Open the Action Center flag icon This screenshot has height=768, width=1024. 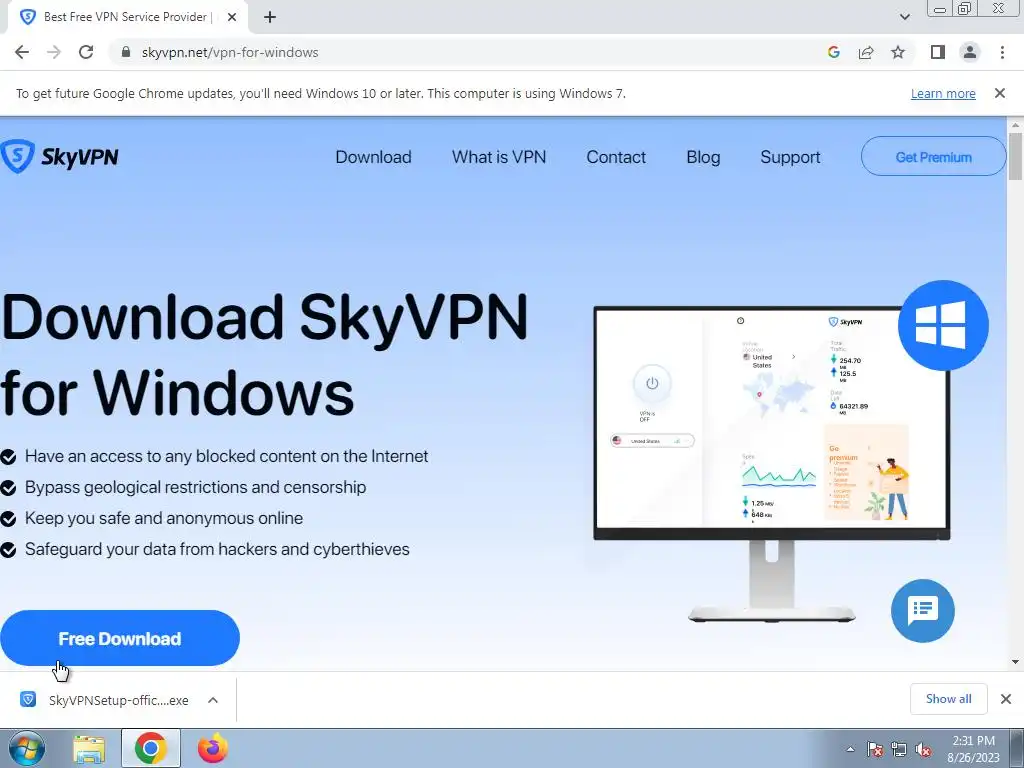pyautogui.click(x=874, y=749)
